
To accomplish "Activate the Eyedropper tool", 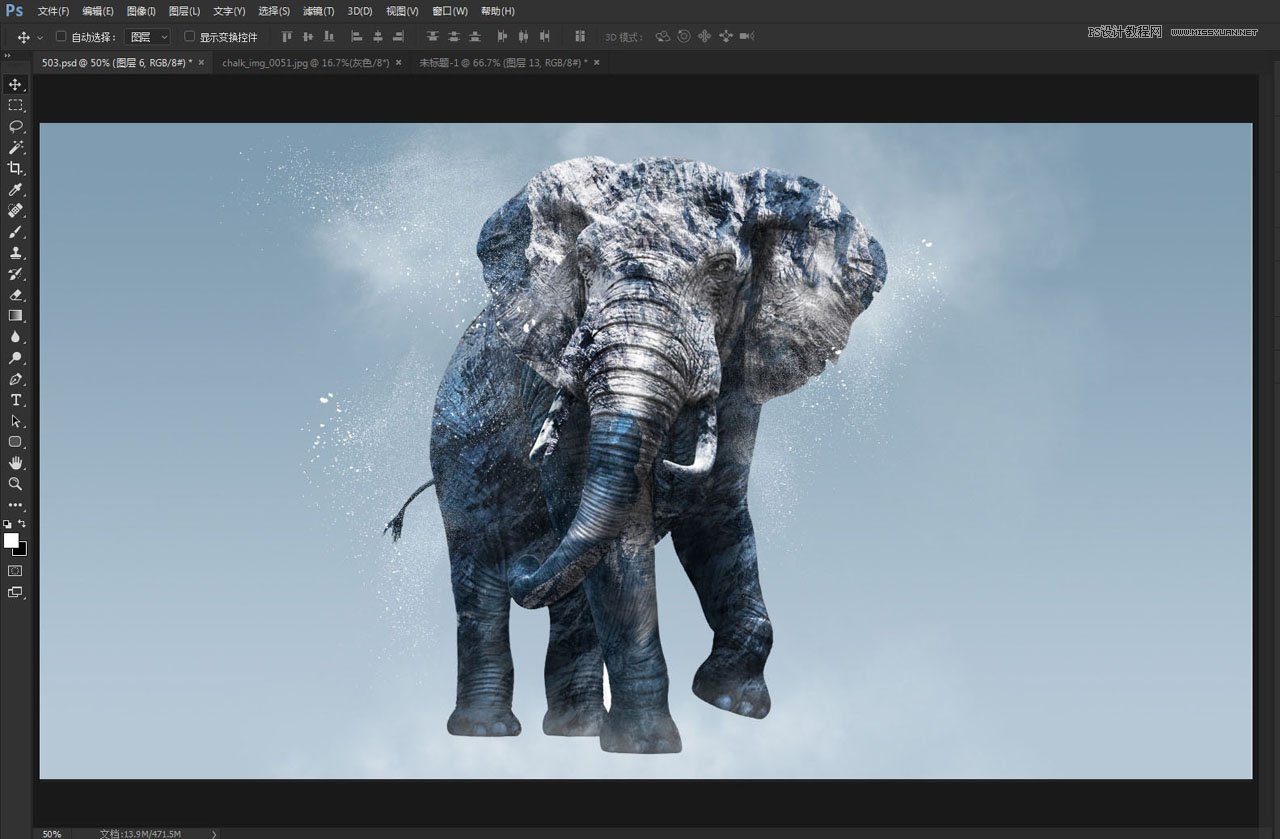I will click(15, 190).
